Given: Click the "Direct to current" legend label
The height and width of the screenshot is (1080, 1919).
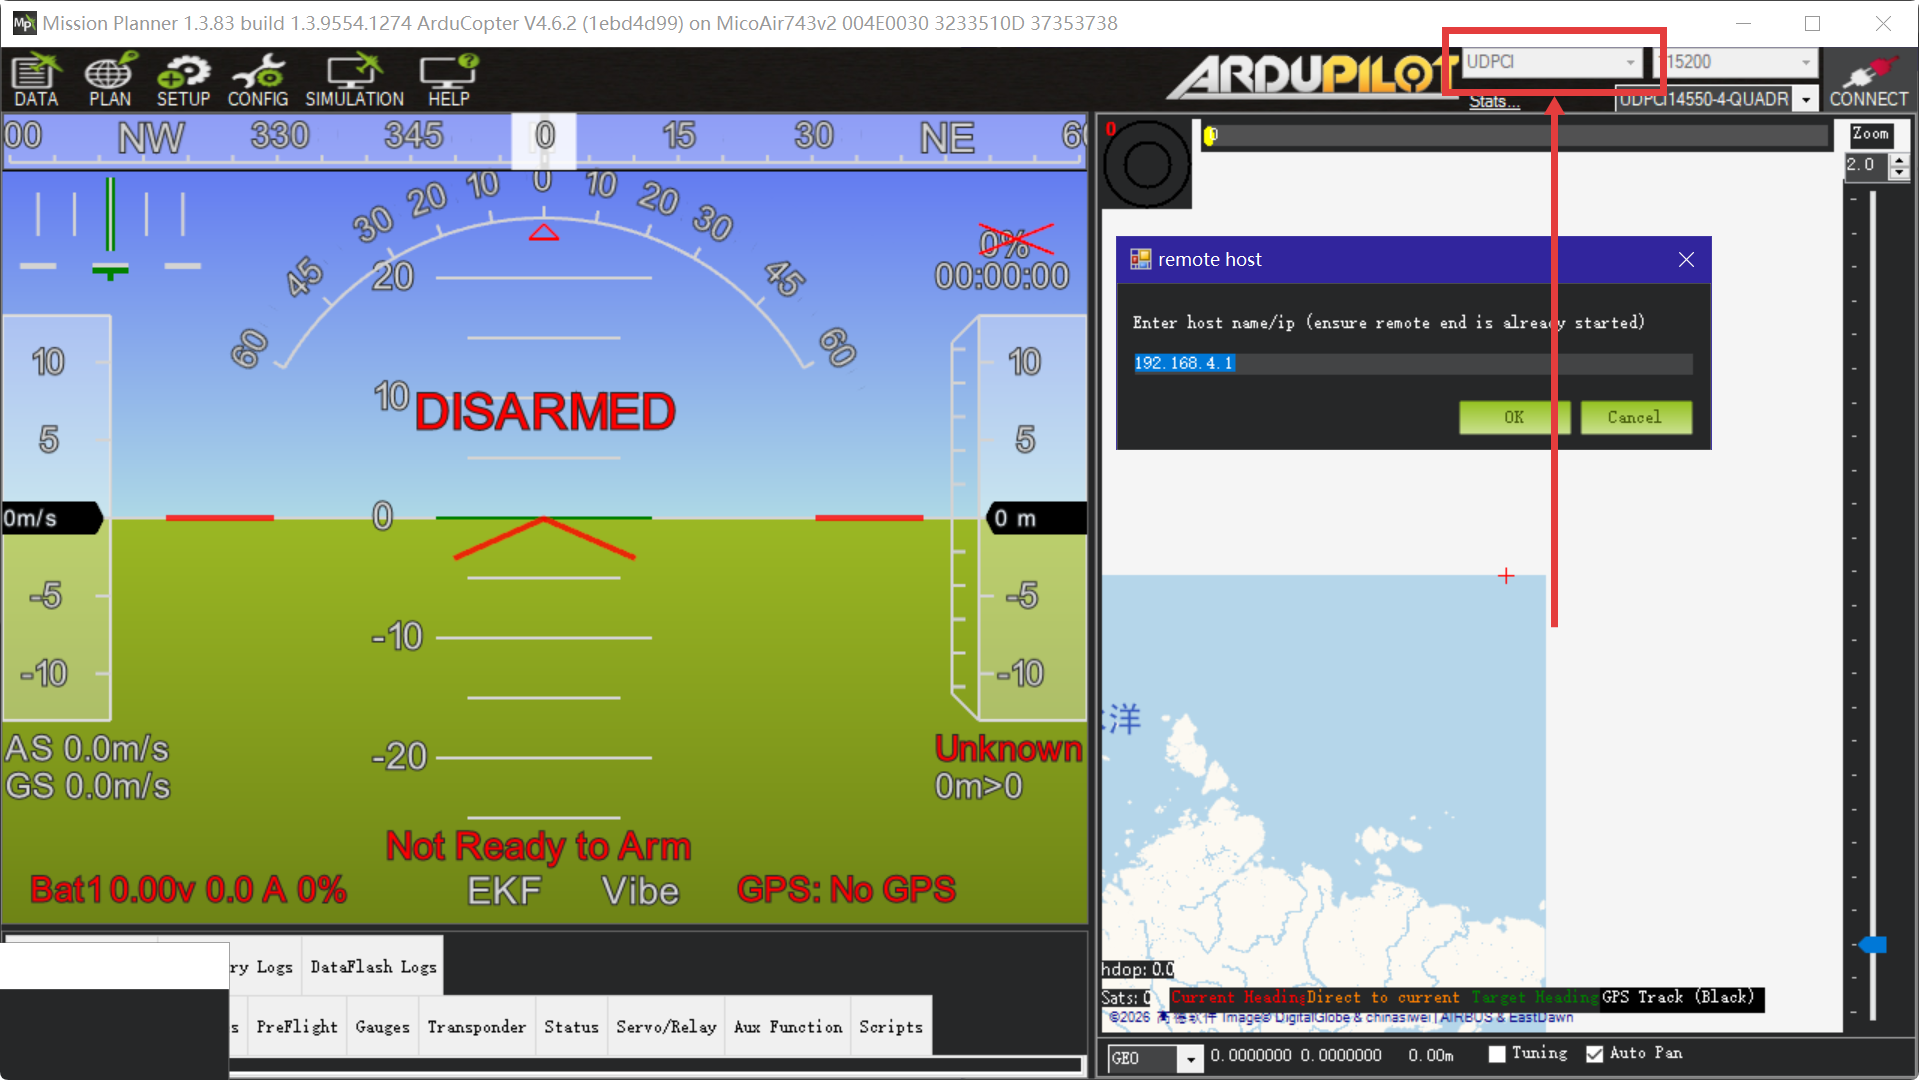Looking at the screenshot, I should point(1382,997).
